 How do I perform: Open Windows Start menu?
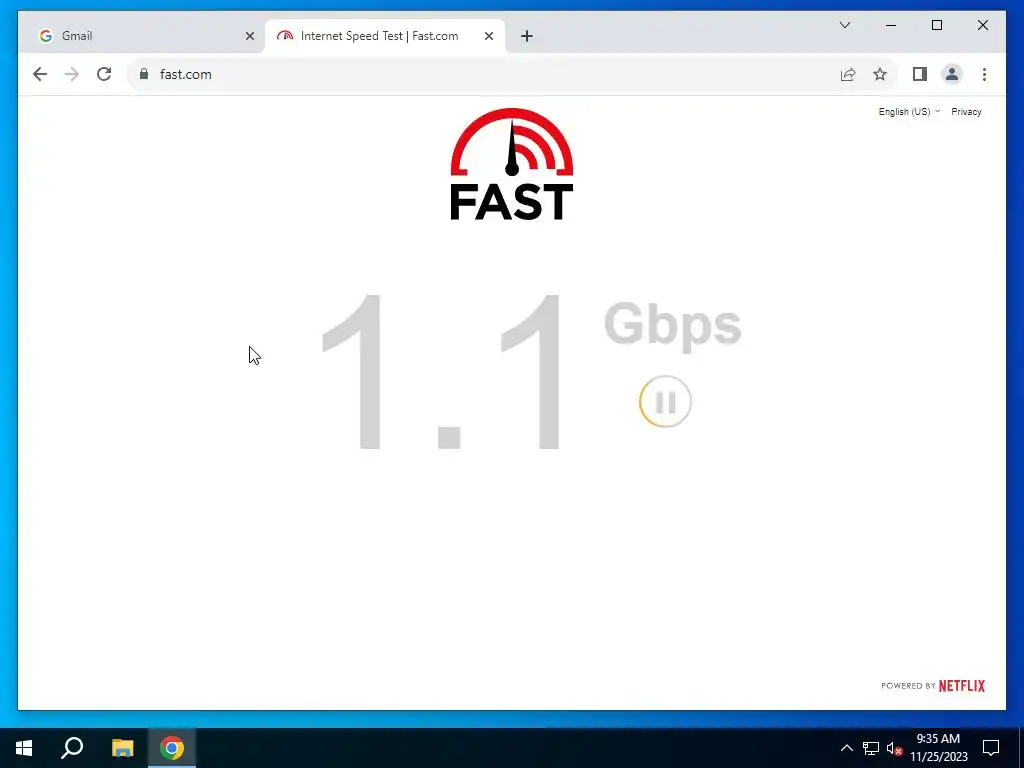[x=24, y=748]
